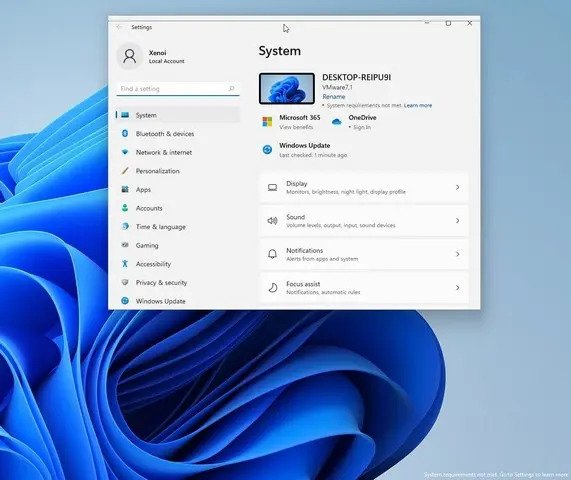Viewport: 571px width, 480px height.
Task: Go to the Apps category
Action: tap(178, 189)
